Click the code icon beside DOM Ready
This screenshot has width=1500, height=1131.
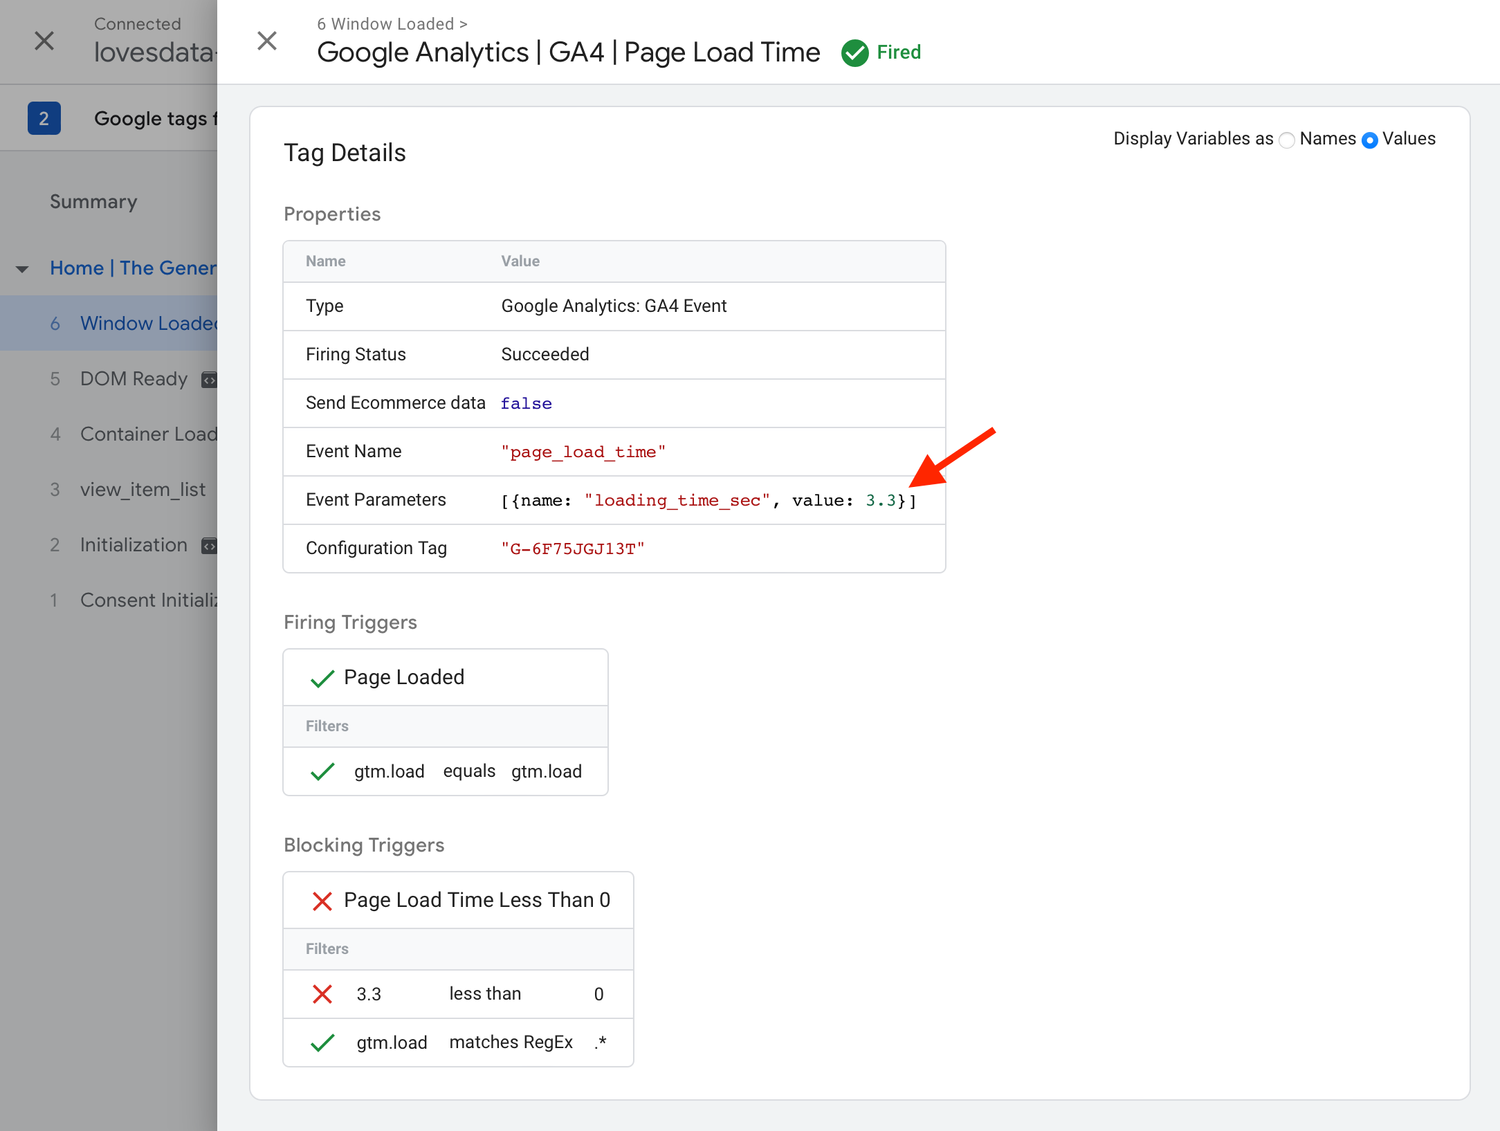(209, 380)
